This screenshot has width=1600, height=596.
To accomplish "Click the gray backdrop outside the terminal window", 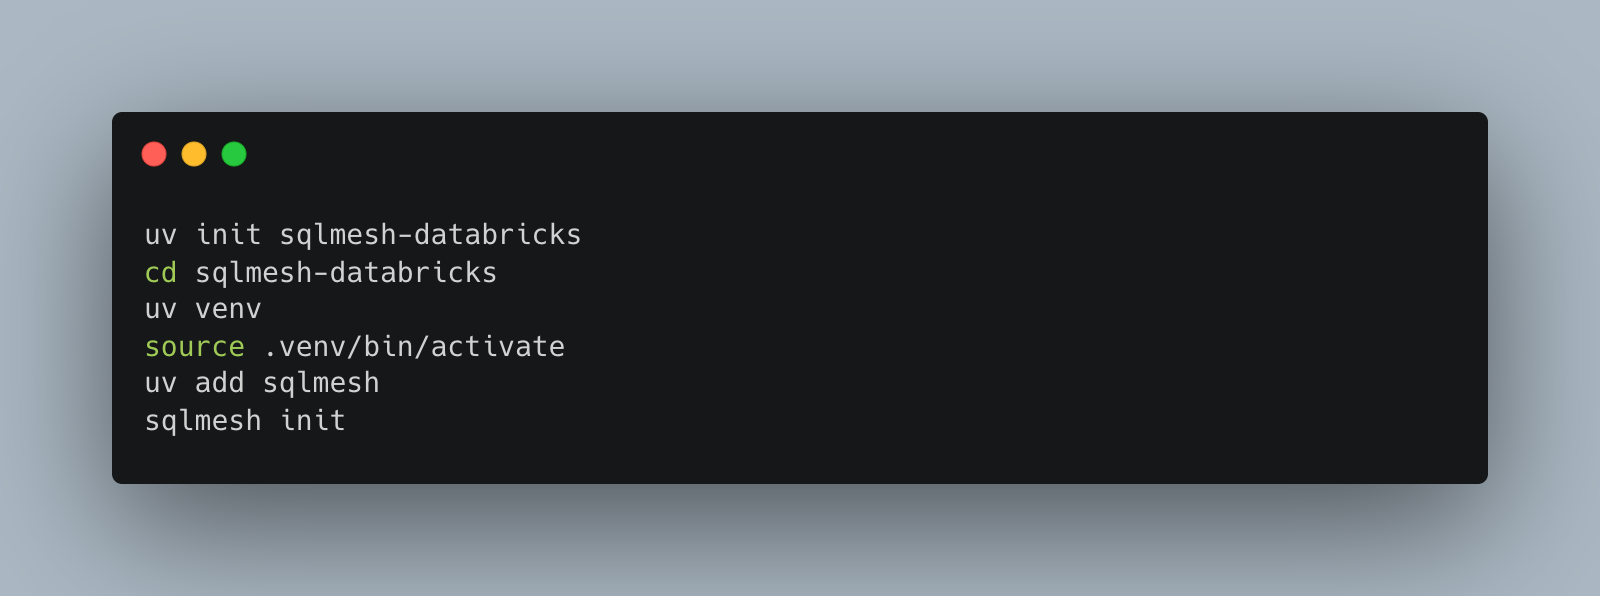I will pos(800,50).
